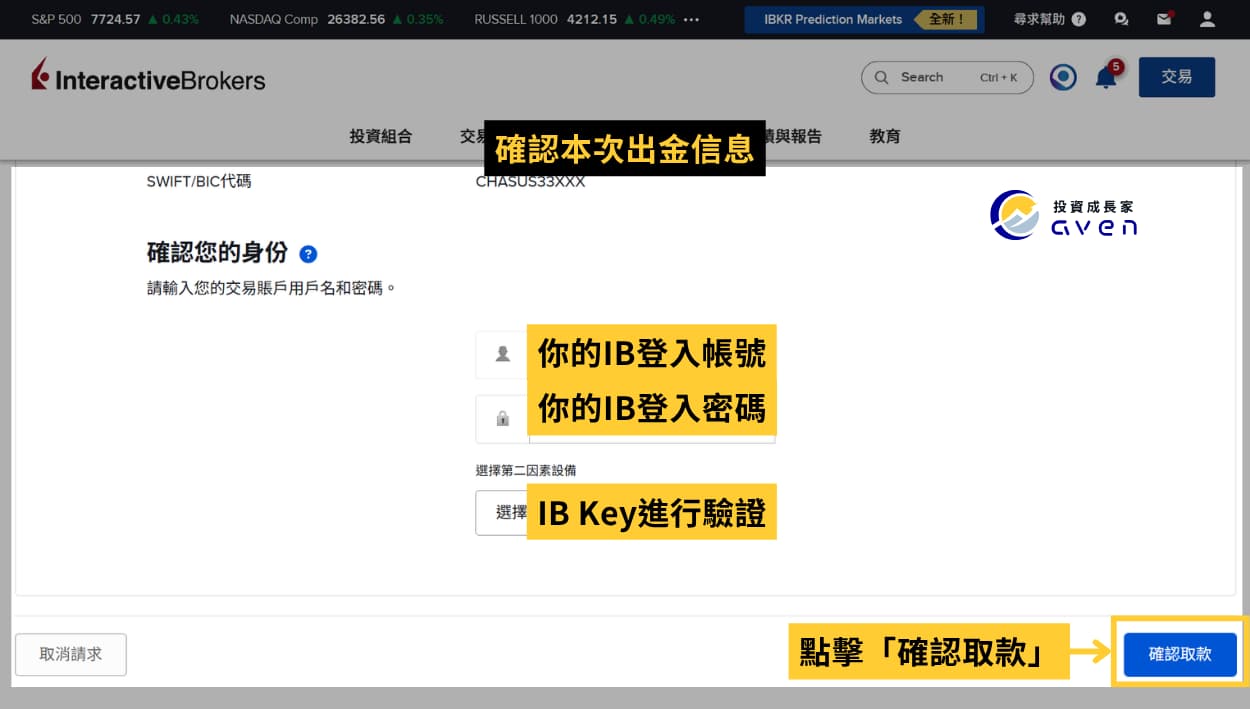Open the notifications bell icon
This screenshot has width=1250, height=709.
pyautogui.click(x=1106, y=77)
